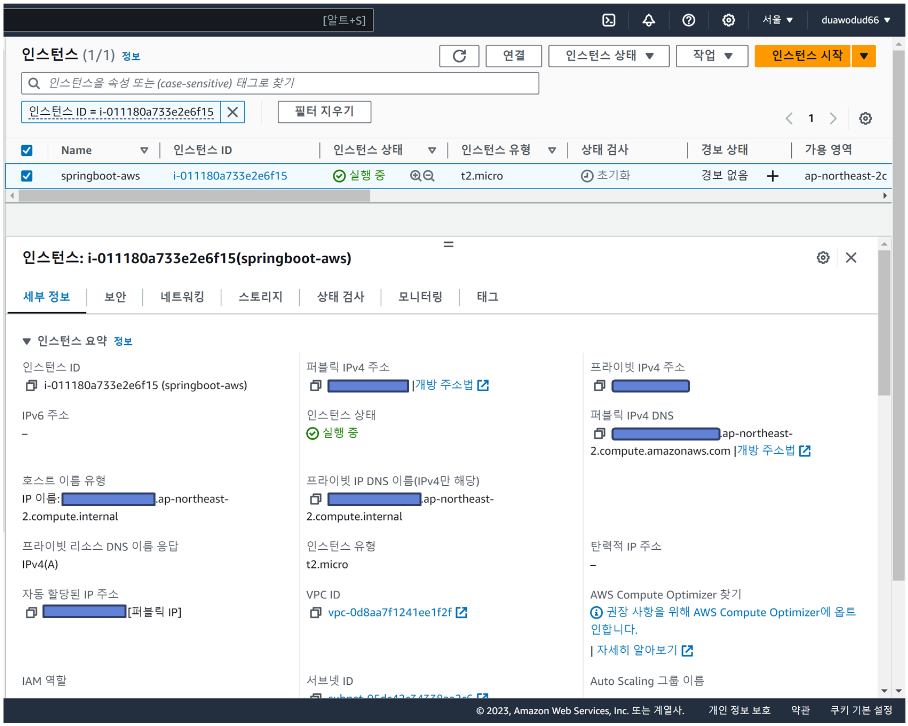
Task: Click the search magnifier icon
Action: pos(34,83)
